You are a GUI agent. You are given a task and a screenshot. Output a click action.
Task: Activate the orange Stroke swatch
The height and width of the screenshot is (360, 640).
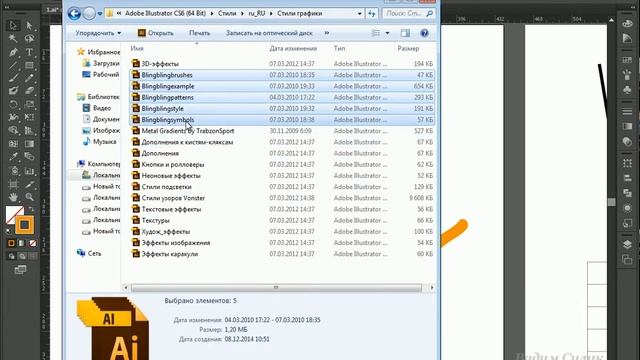point(24,225)
